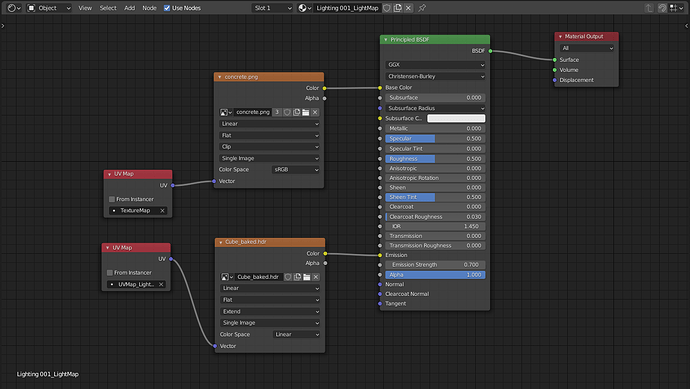690x389 pixels.
Task: Open Material Output target All dropdown
Action: (x=587, y=48)
